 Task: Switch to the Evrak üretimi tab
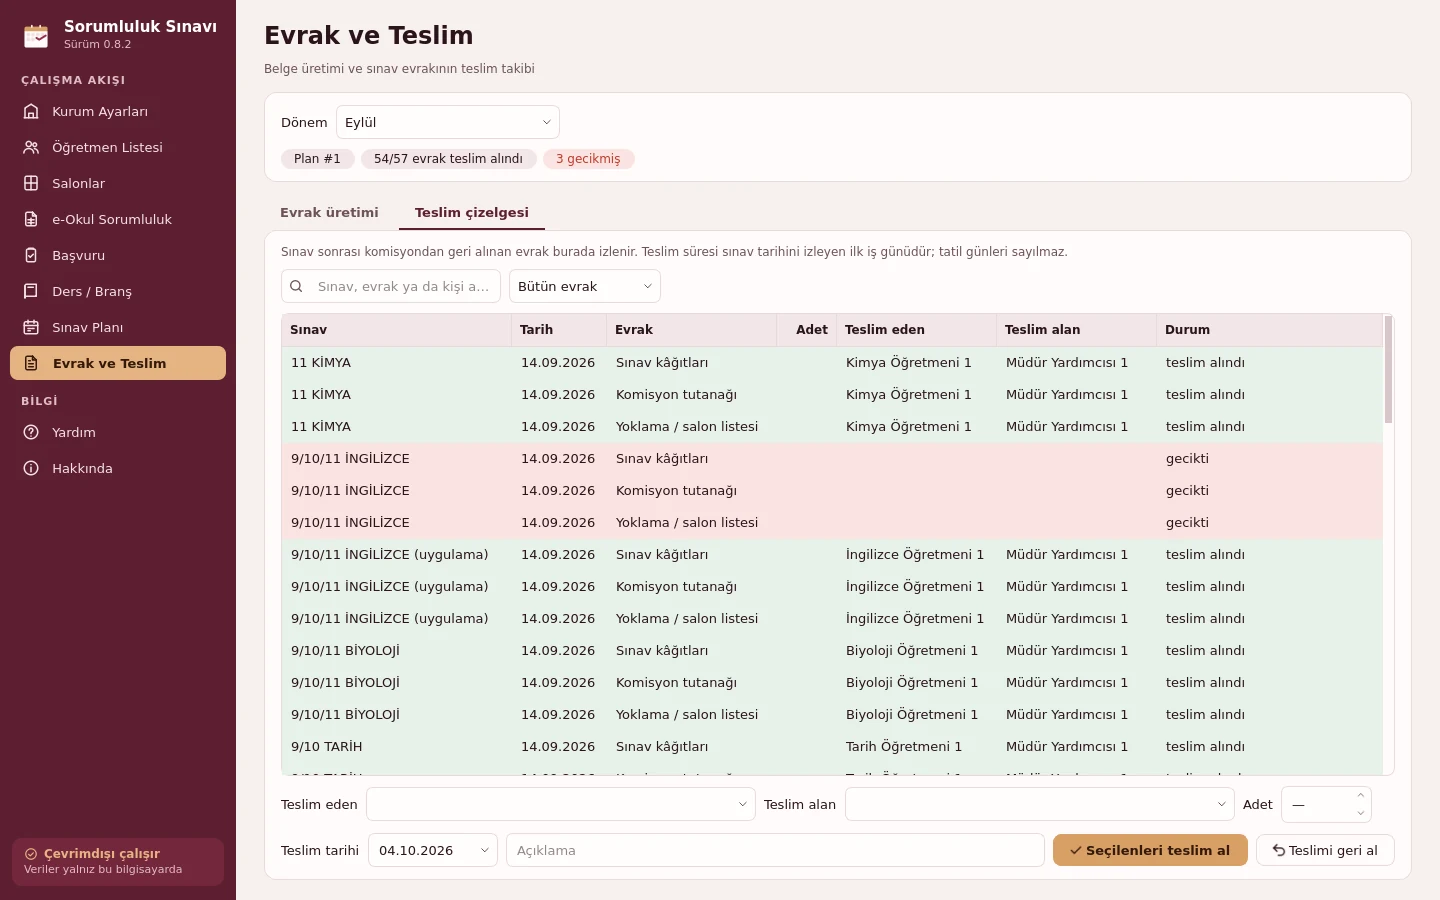(x=329, y=212)
